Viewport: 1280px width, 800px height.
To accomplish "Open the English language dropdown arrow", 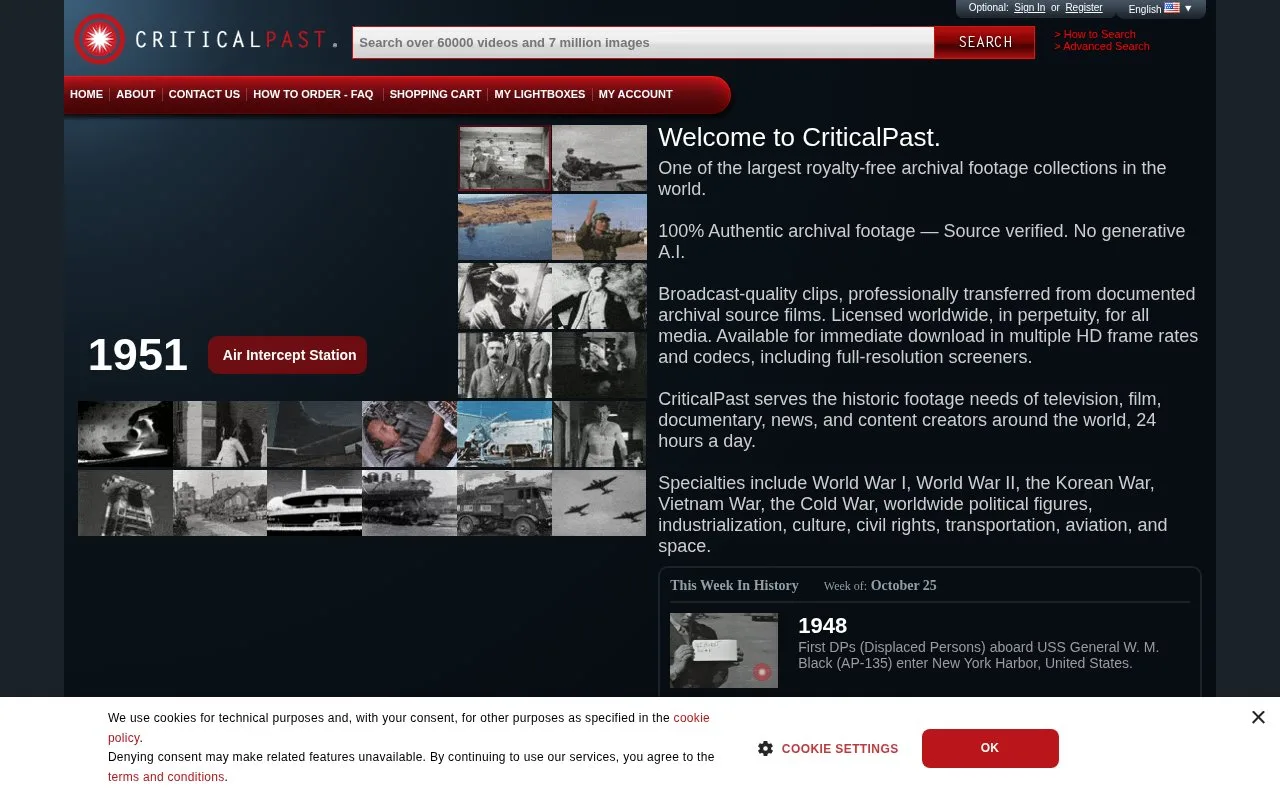I will 1188,9.
